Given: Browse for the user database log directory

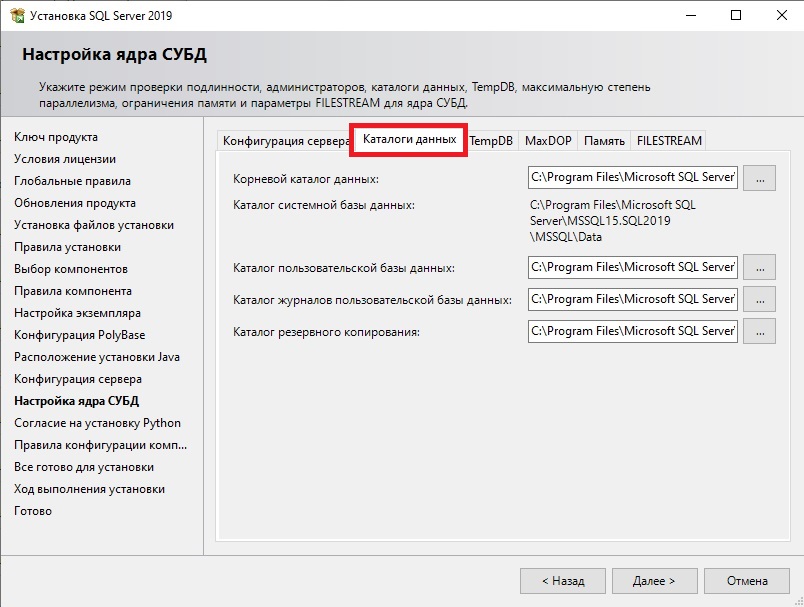Looking at the screenshot, I should (759, 299).
